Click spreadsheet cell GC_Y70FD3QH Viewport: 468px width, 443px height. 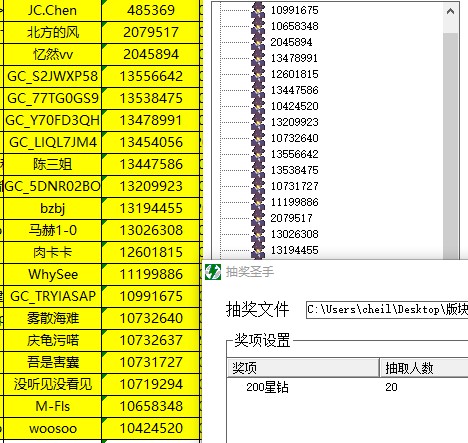52,120
